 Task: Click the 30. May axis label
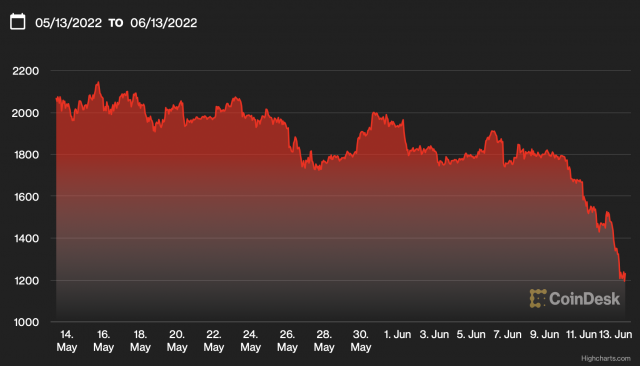click(360, 341)
